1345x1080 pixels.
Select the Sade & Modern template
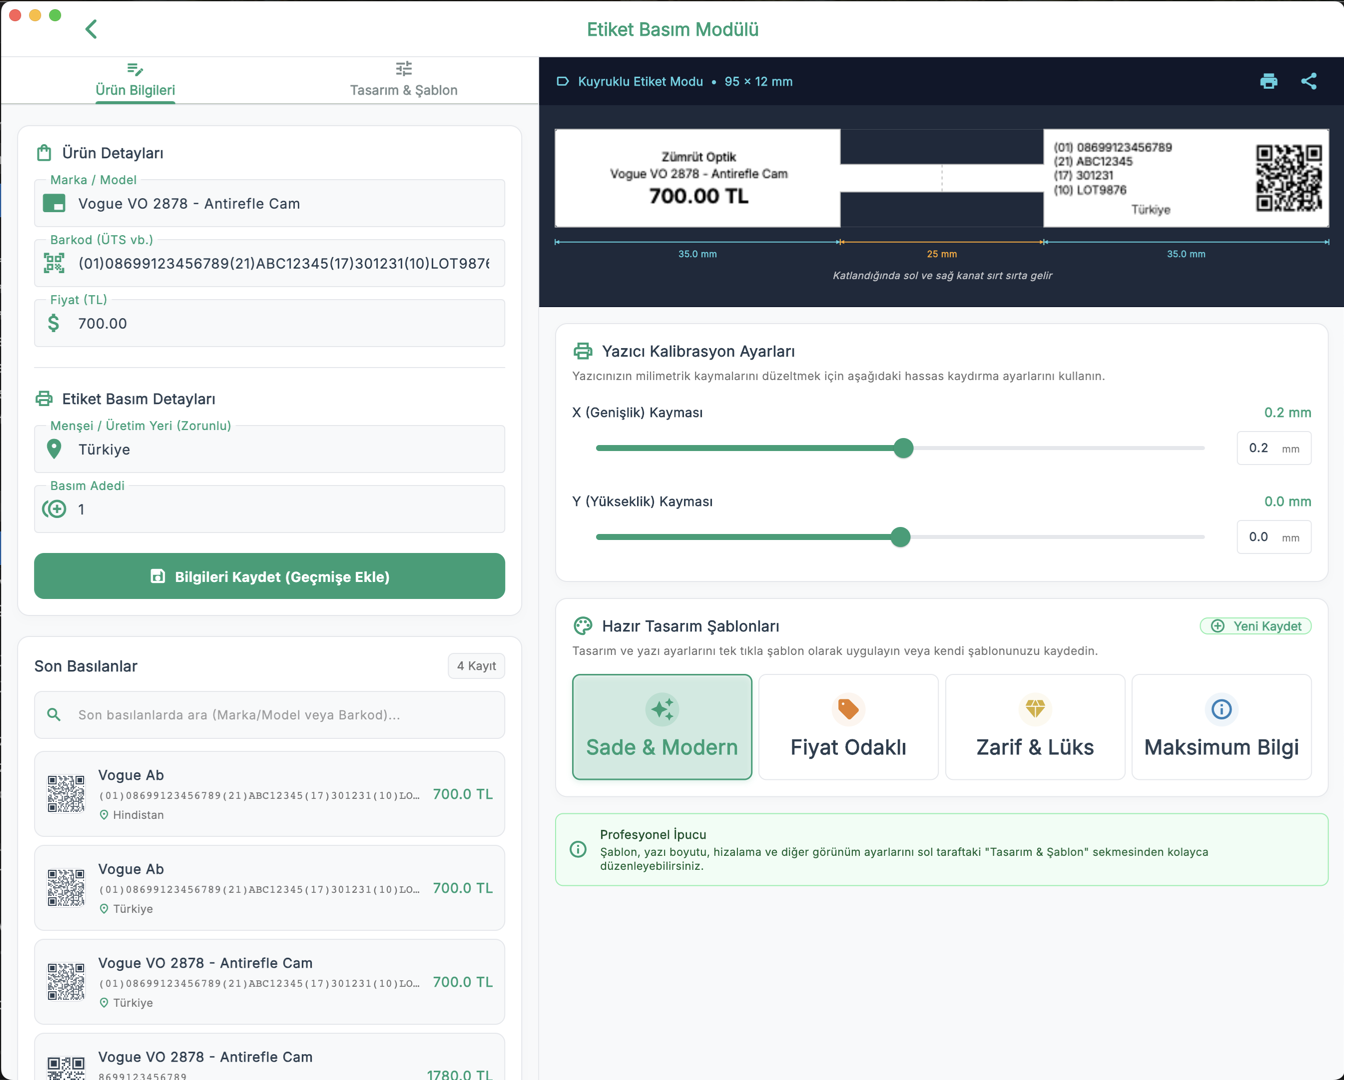(662, 727)
